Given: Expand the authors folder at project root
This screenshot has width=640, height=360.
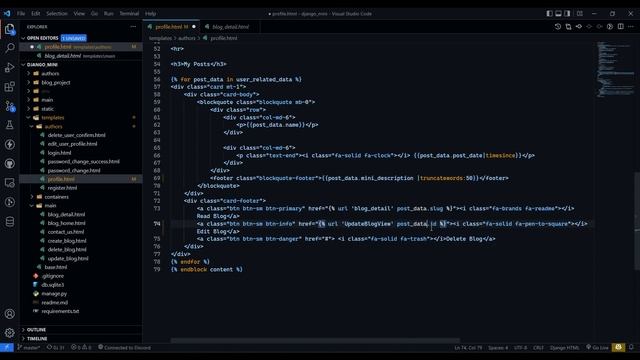Looking at the screenshot, I should (50, 73).
